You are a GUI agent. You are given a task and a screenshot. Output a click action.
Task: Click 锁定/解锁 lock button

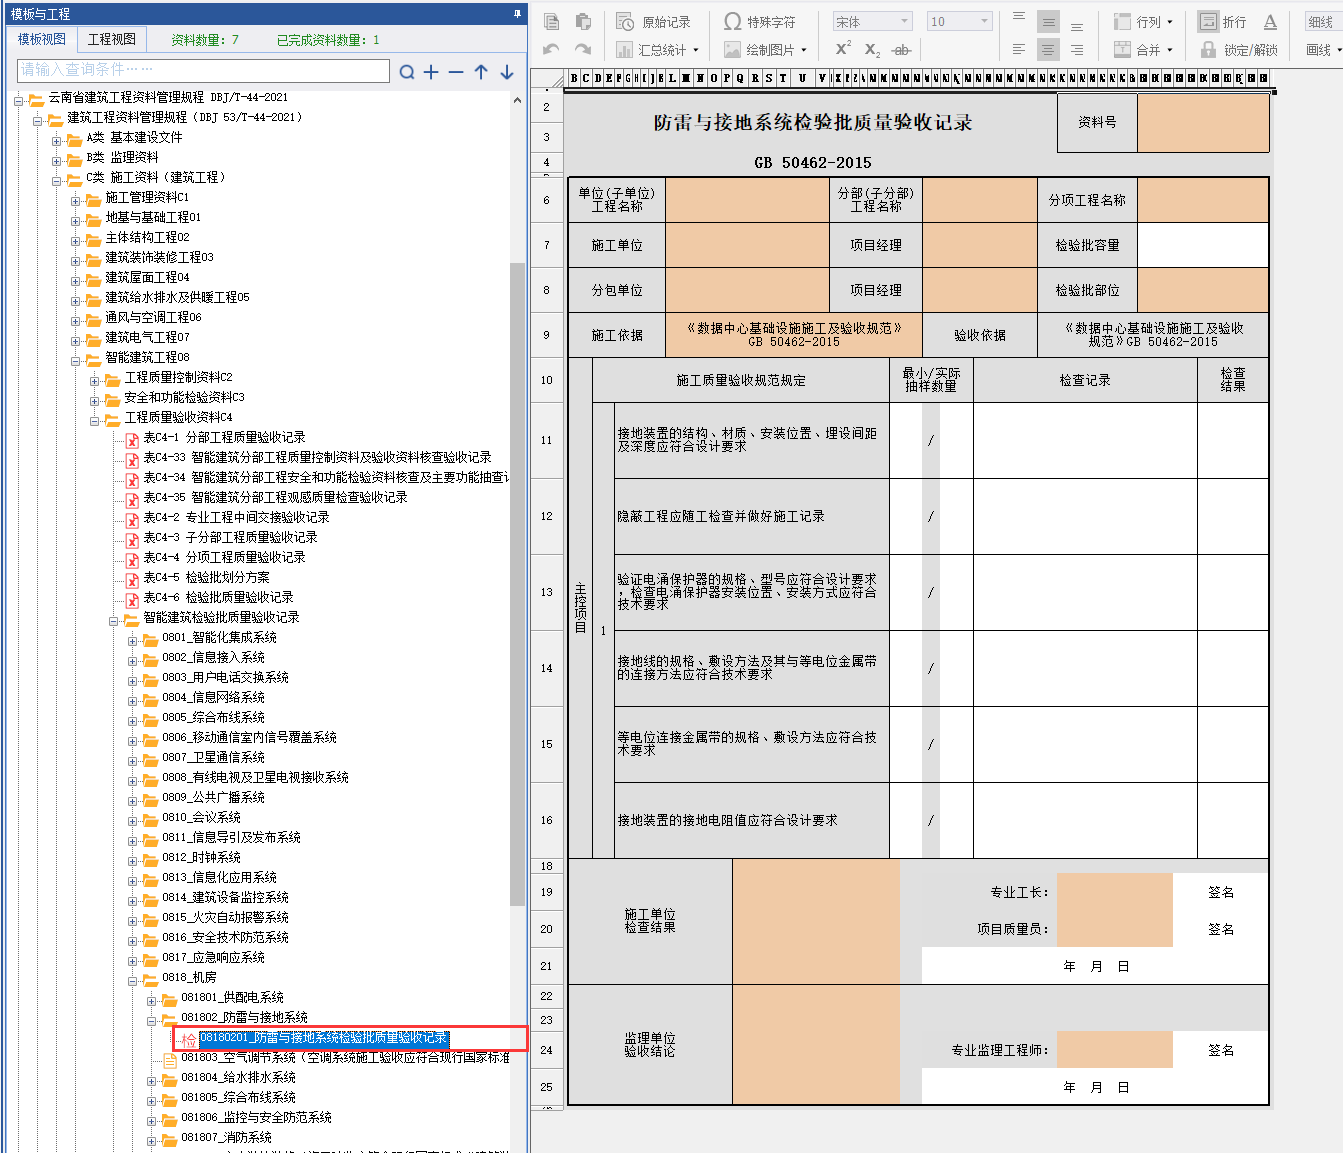1238,49
